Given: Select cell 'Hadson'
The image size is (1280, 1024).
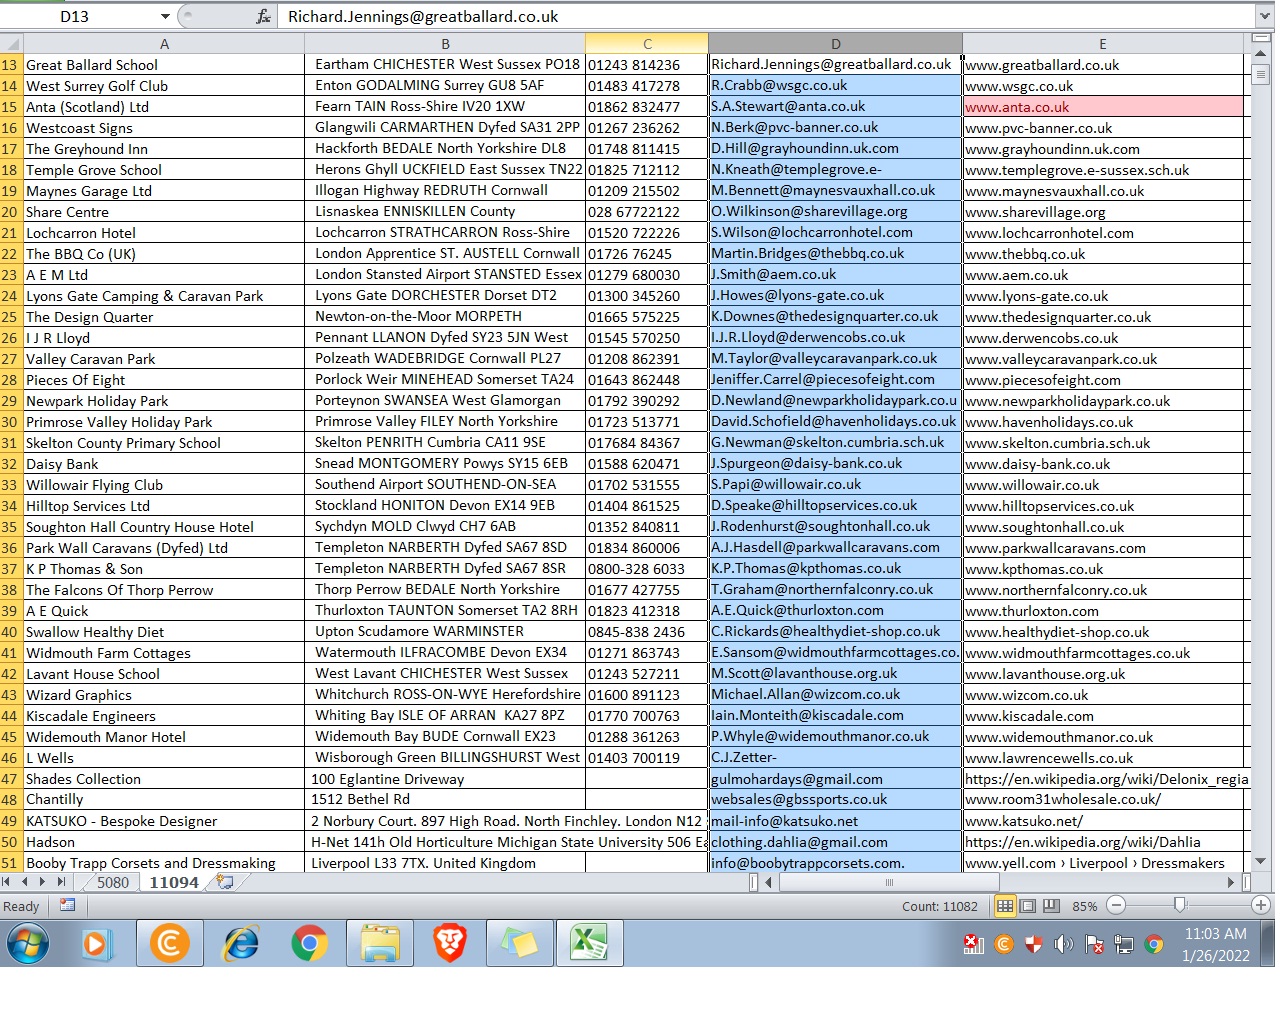Looking at the screenshot, I should [164, 841].
